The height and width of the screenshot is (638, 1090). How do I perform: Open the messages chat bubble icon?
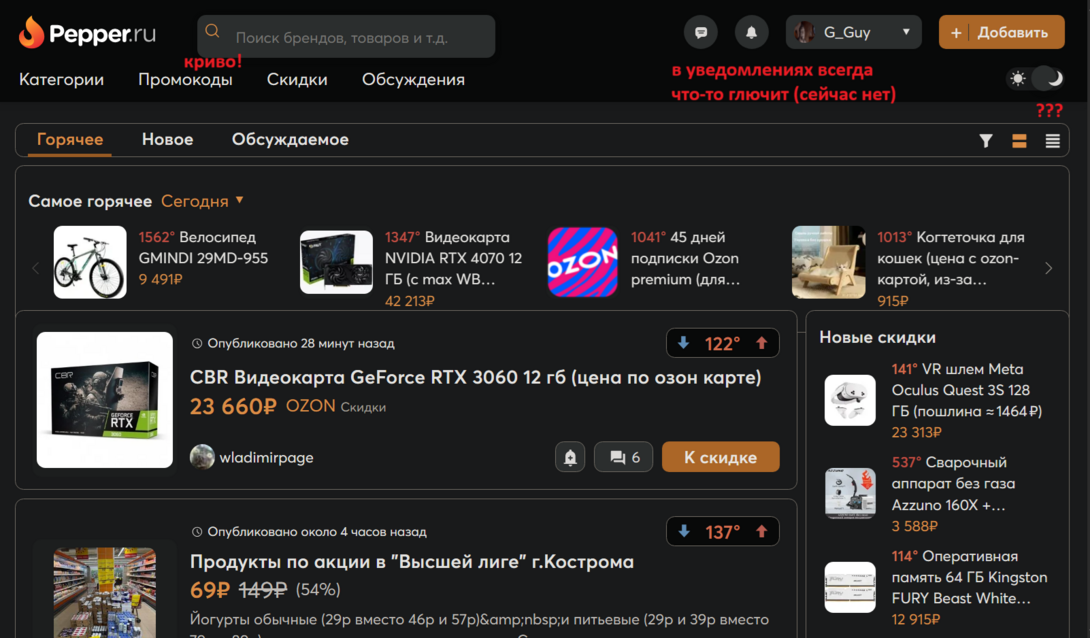click(701, 32)
